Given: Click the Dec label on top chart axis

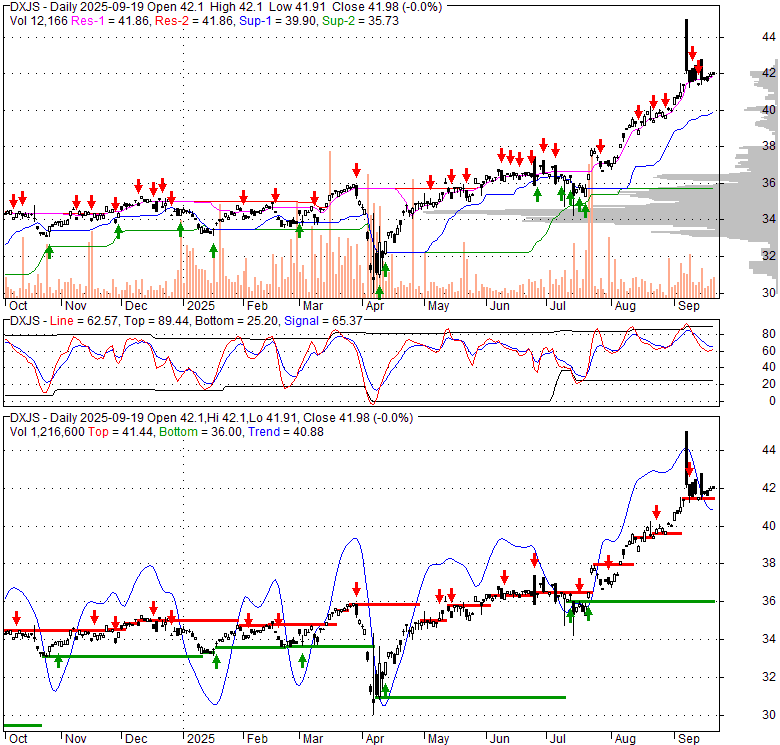Looking at the screenshot, I should click(136, 306).
